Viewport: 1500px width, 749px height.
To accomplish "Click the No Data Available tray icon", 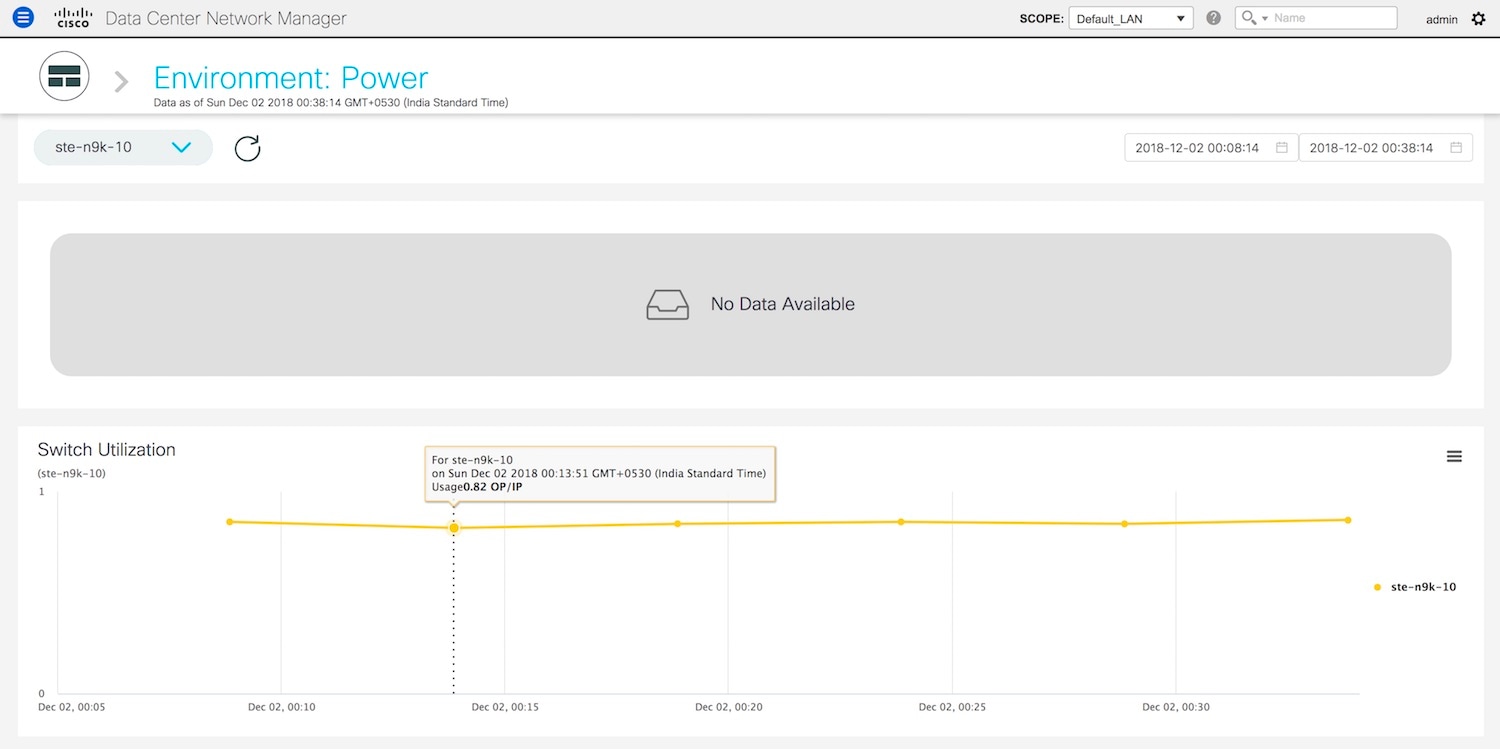I will click(668, 304).
